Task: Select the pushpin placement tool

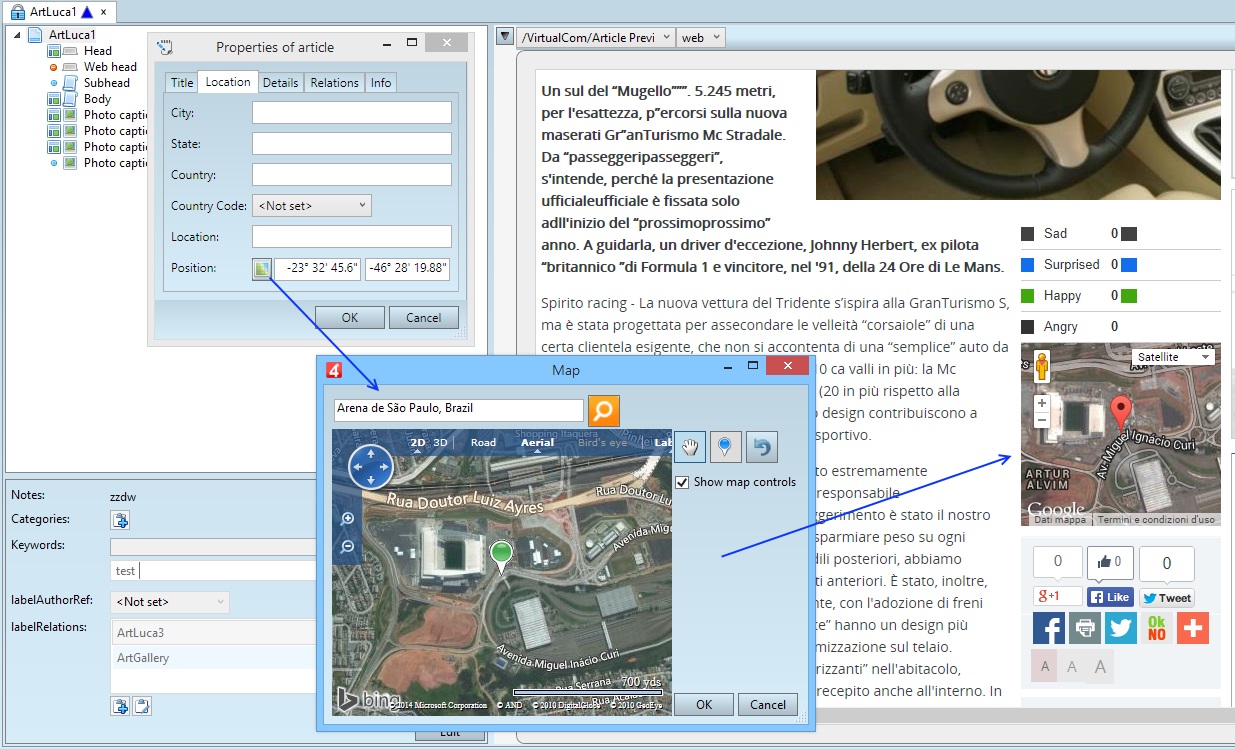Action: (725, 447)
